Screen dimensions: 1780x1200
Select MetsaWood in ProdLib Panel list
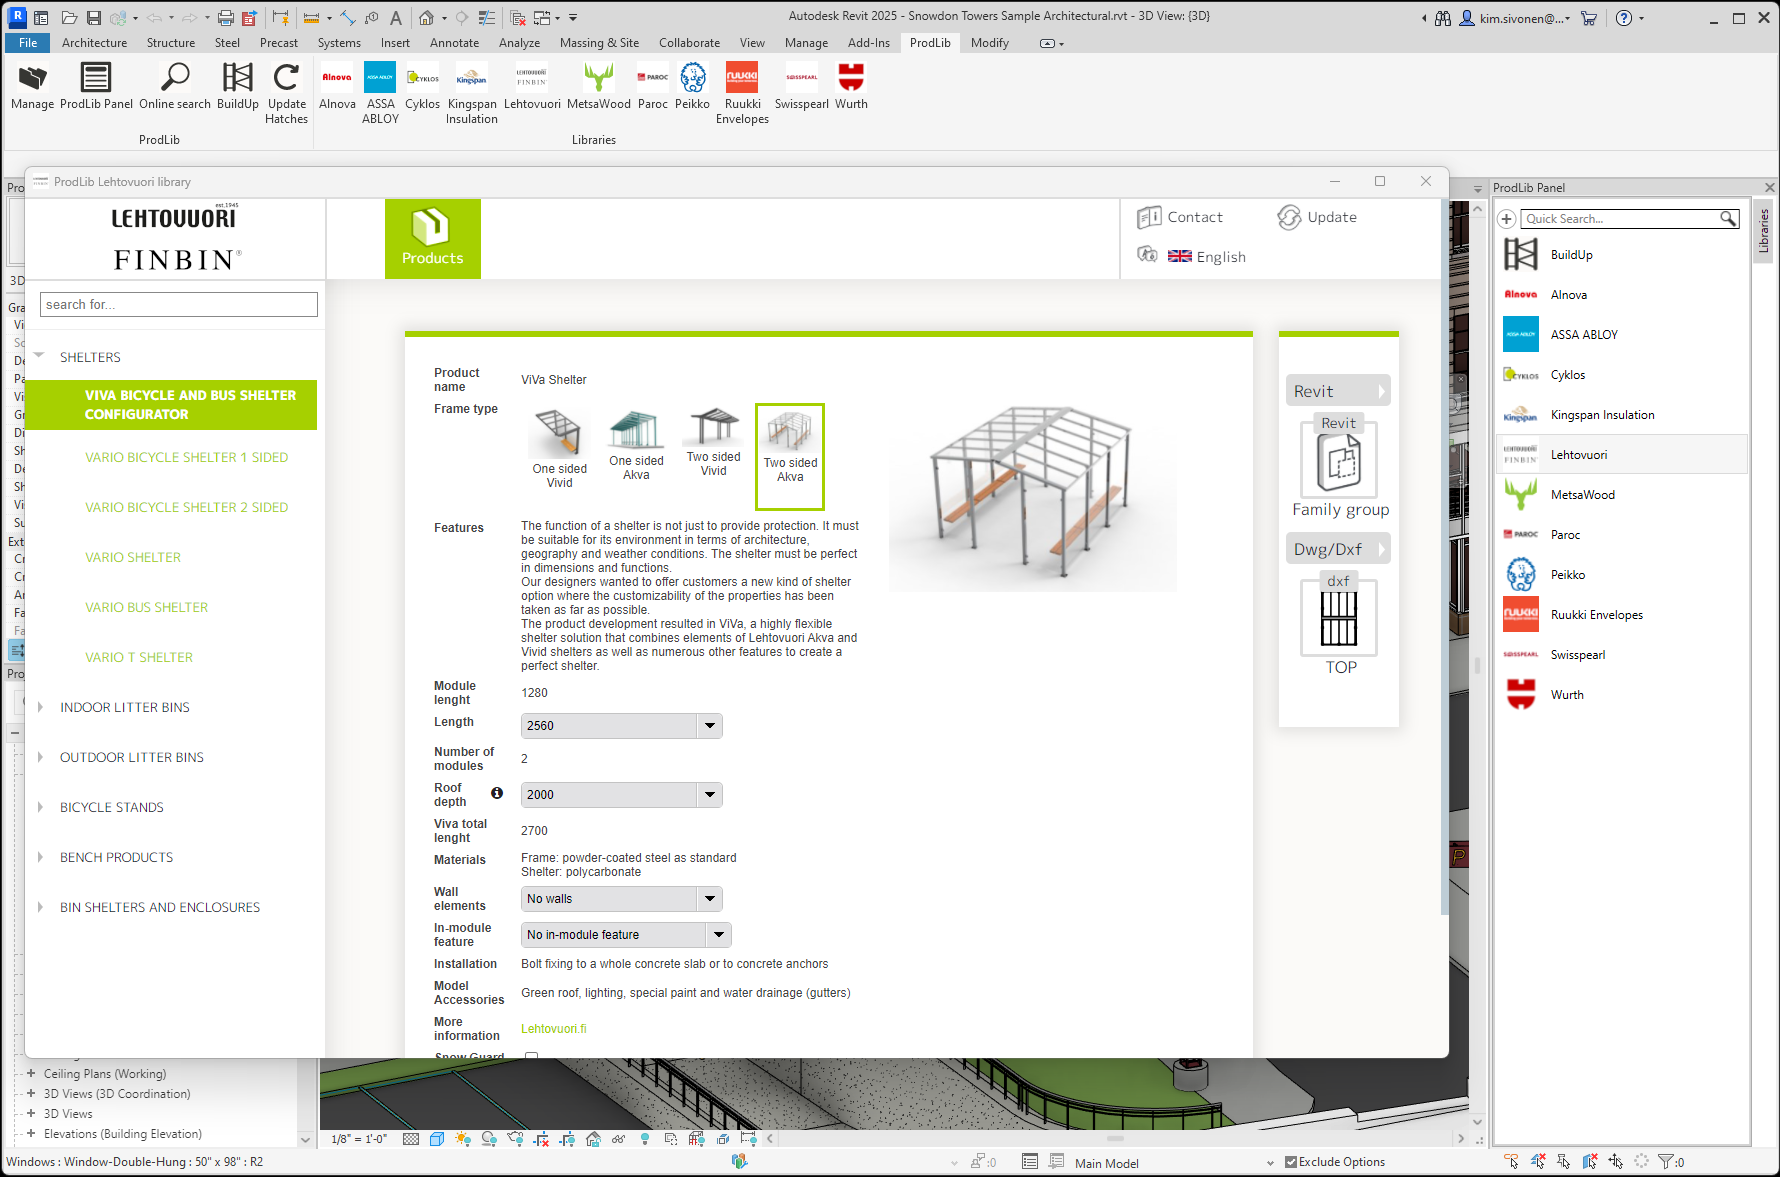coord(1622,495)
